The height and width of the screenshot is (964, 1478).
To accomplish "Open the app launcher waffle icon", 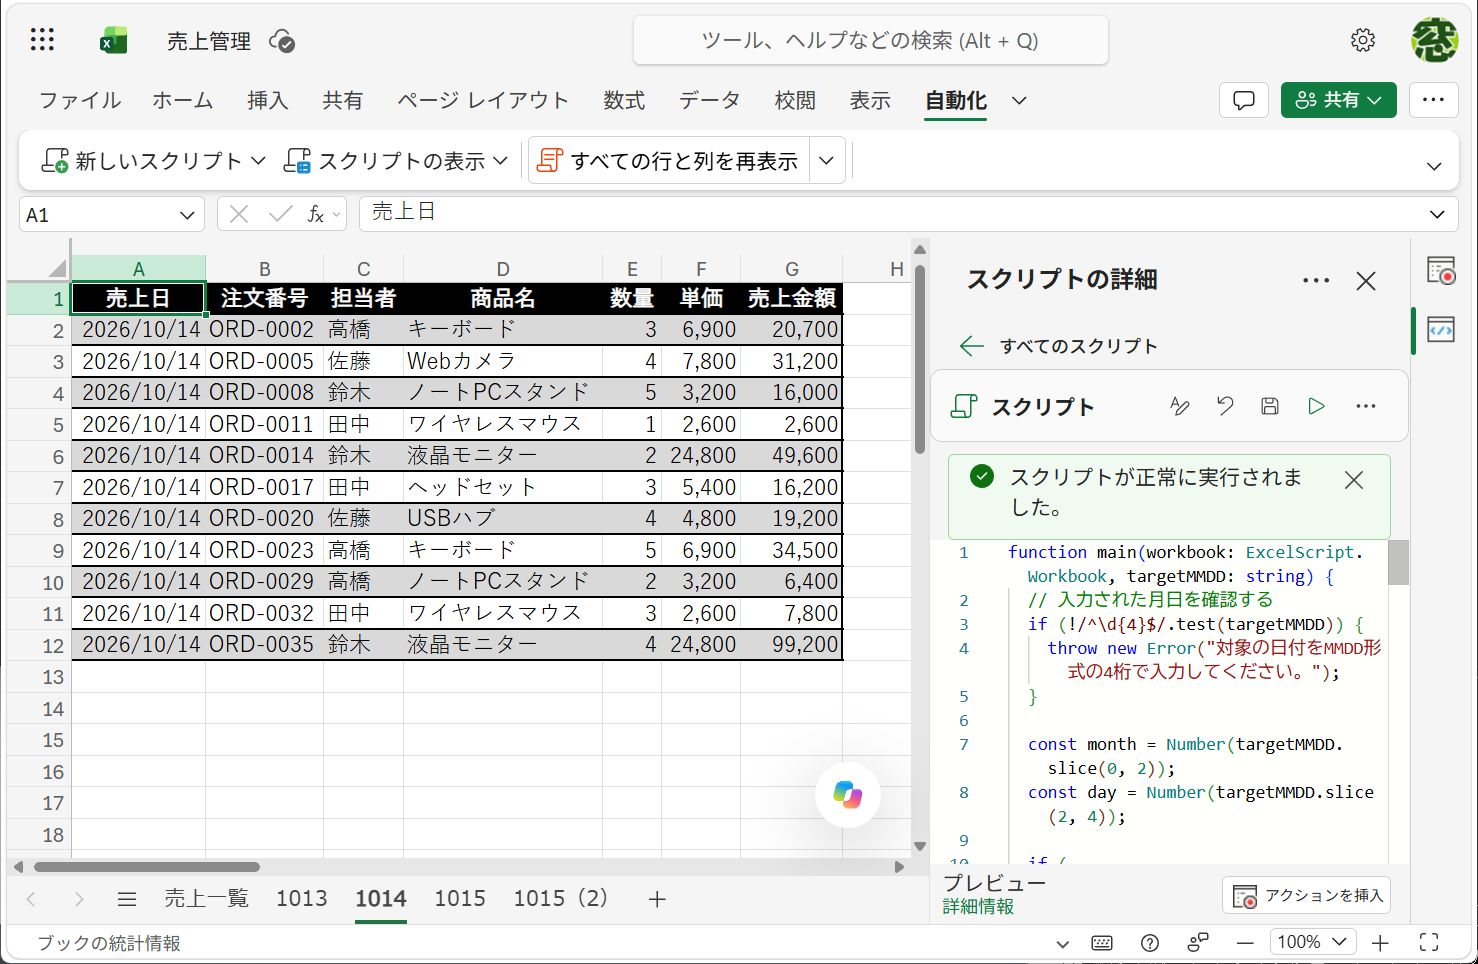I will point(42,40).
